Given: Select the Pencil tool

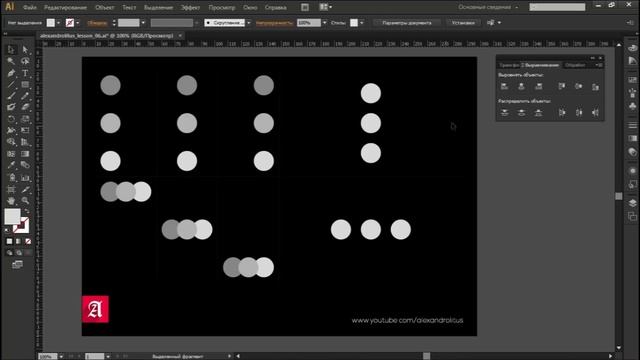Looking at the screenshot, I should tap(25, 96).
